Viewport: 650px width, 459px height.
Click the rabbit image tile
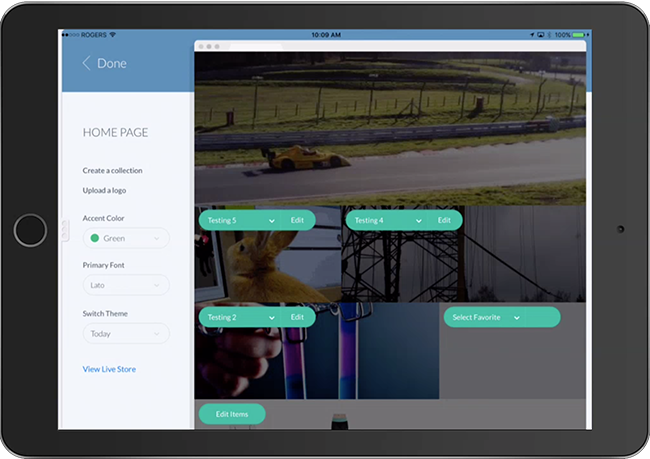pyautogui.click(x=268, y=265)
